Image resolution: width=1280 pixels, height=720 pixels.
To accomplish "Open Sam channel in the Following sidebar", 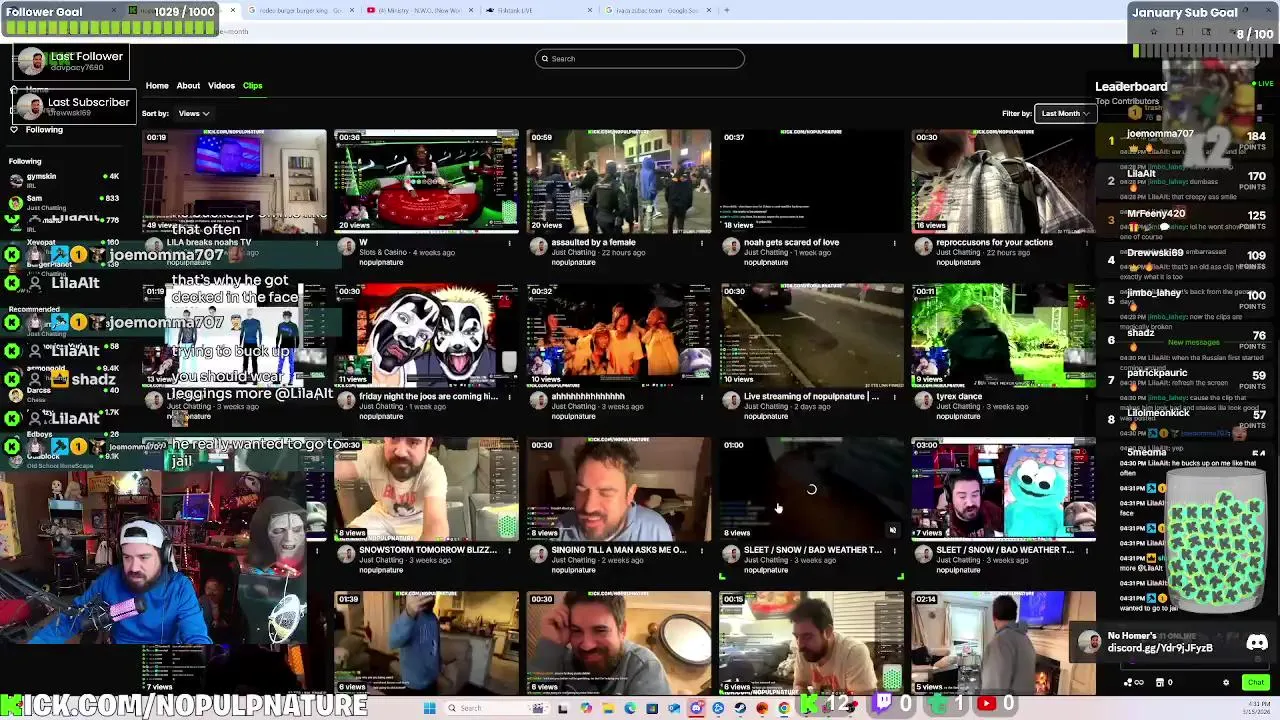I will pyautogui.click(x=65, y=202).
